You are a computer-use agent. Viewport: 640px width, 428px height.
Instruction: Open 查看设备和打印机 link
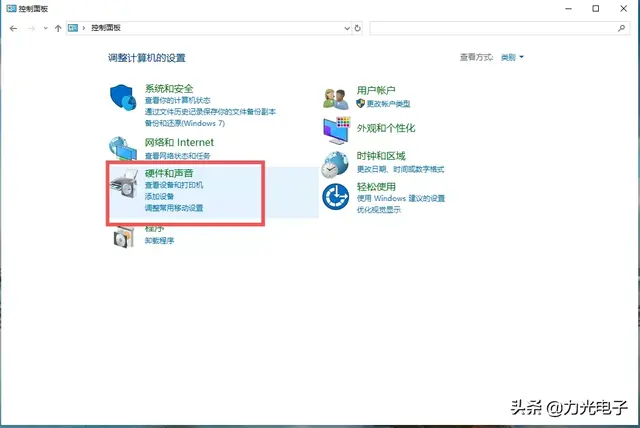pos(174,185)
